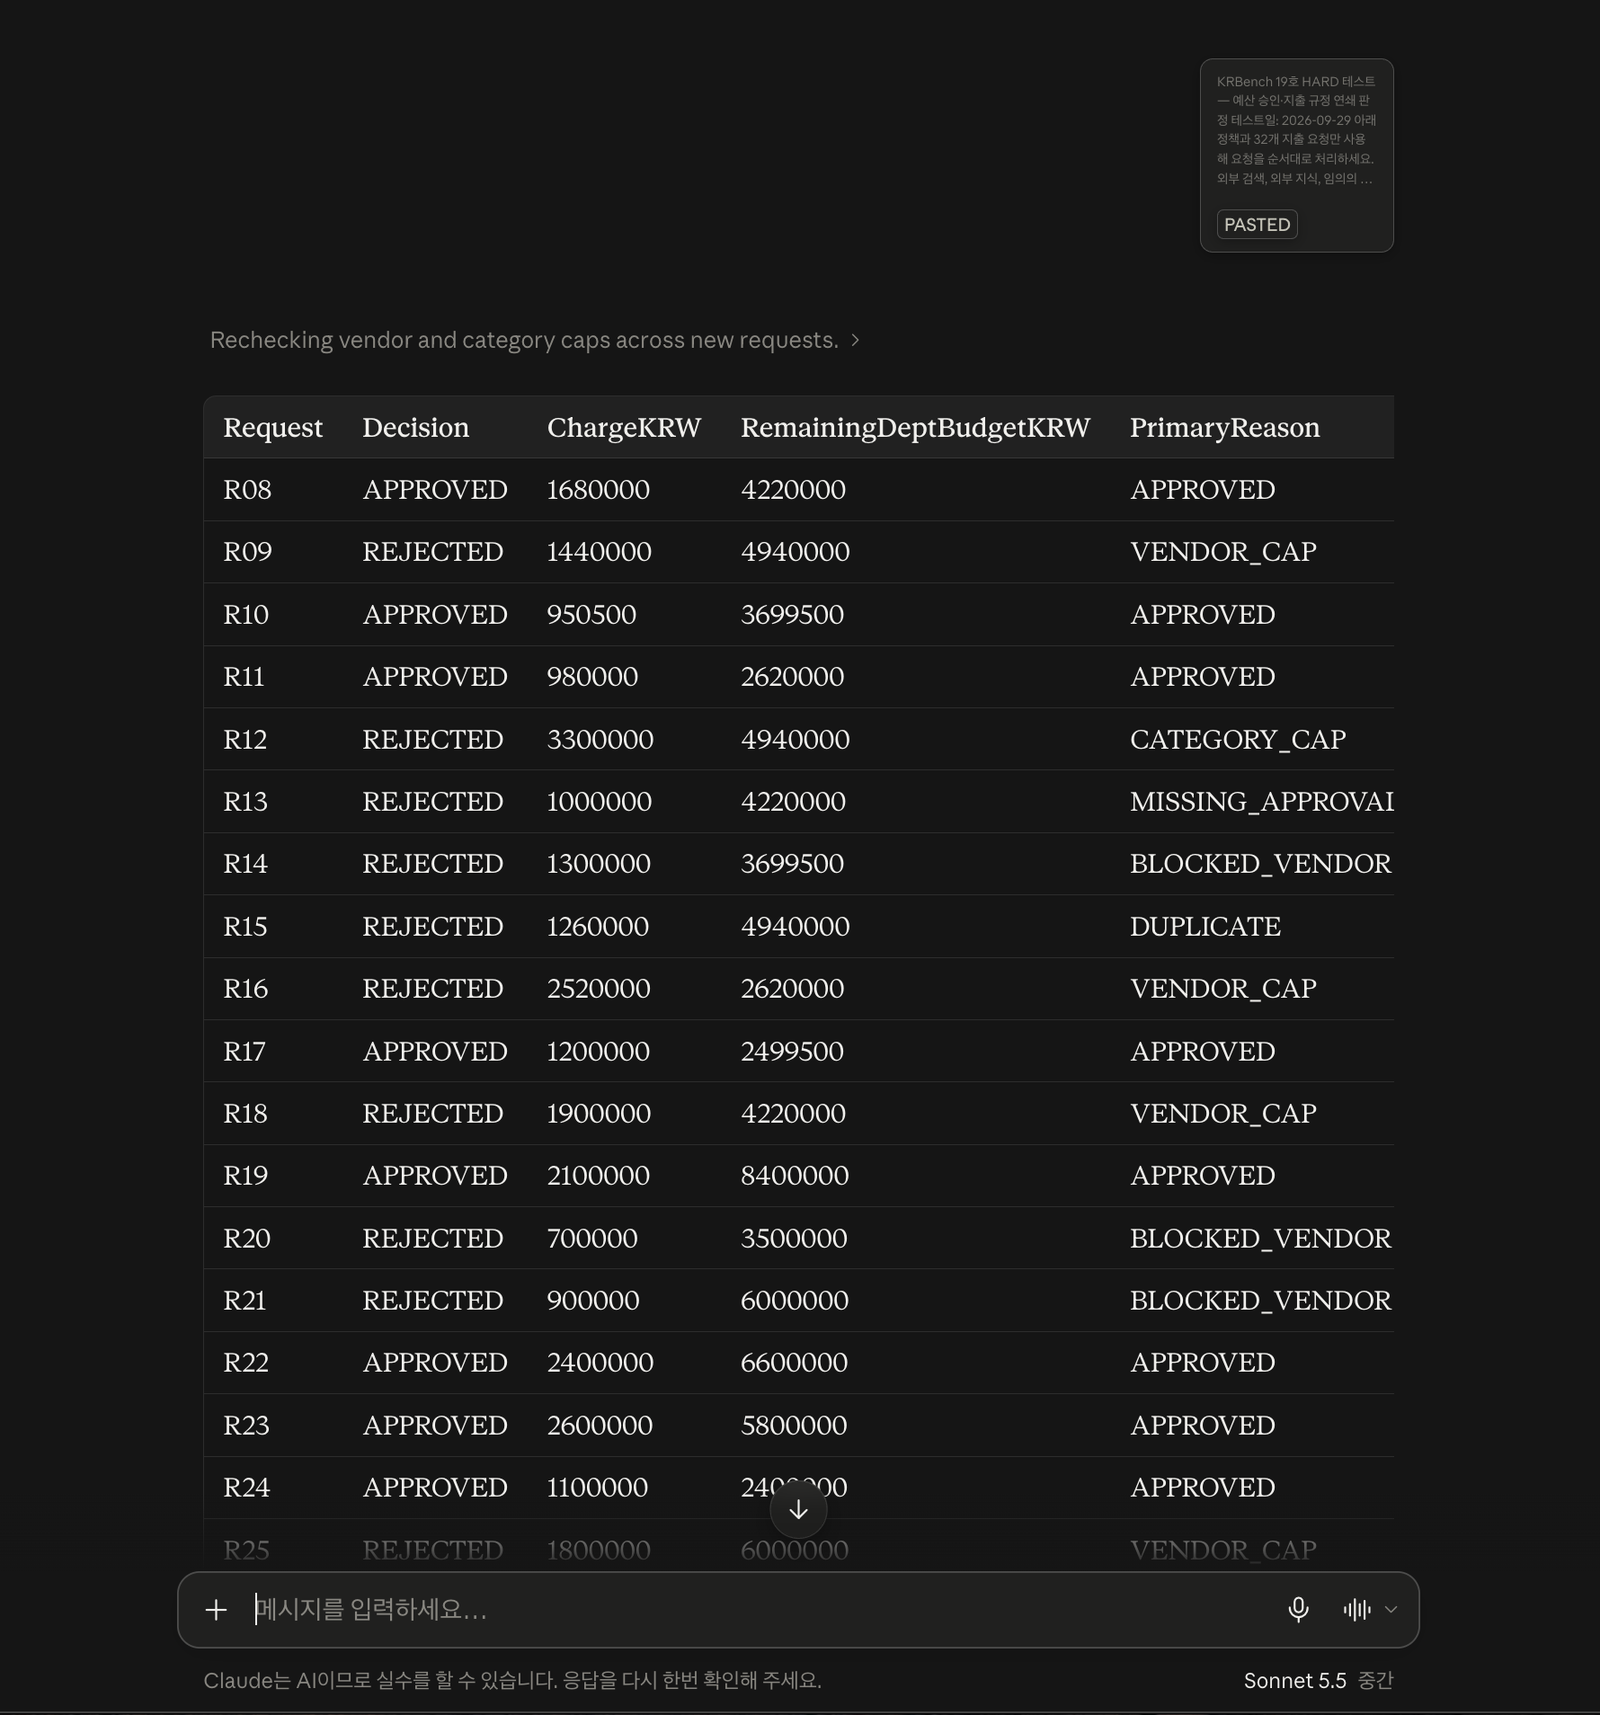Select R09's VENDOR_CAP reason cell
Viewport: 1600px width, 1715px height.
(1223, 552)
